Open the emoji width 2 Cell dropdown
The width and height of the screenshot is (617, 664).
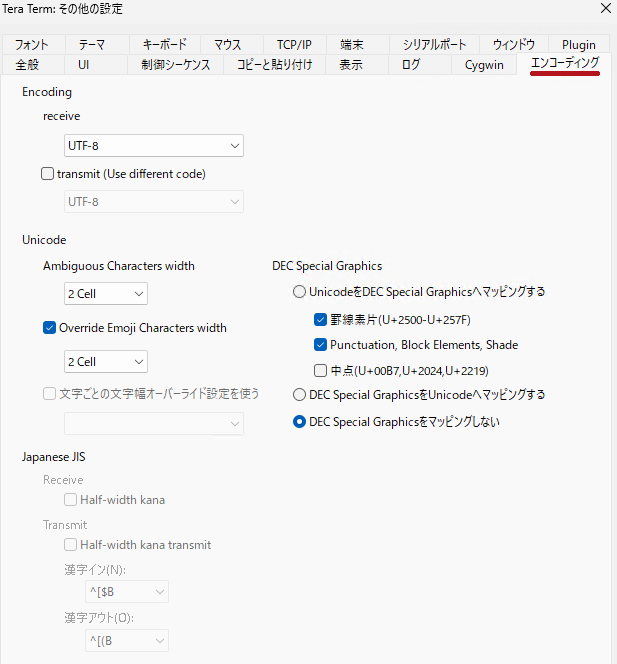(106, 362)
